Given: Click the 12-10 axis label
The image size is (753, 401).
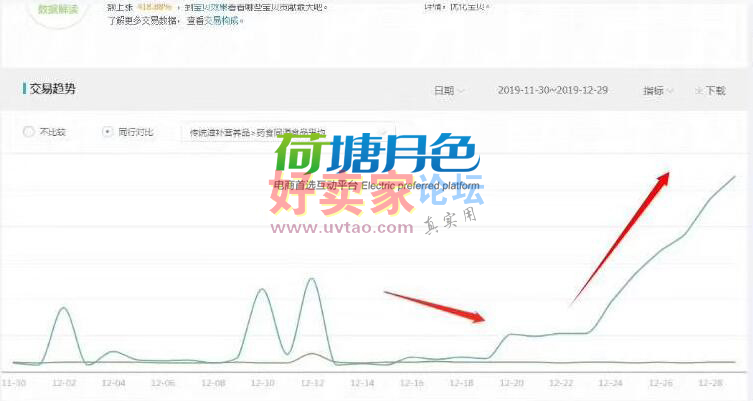Looking at the screenshot, I should point(263,383).
